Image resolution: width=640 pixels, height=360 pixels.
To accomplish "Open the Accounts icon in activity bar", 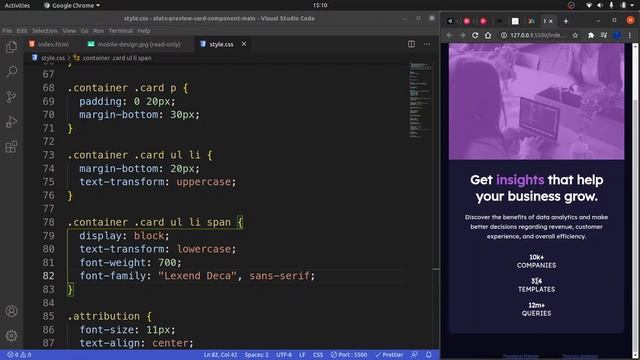I will (11, 311).
